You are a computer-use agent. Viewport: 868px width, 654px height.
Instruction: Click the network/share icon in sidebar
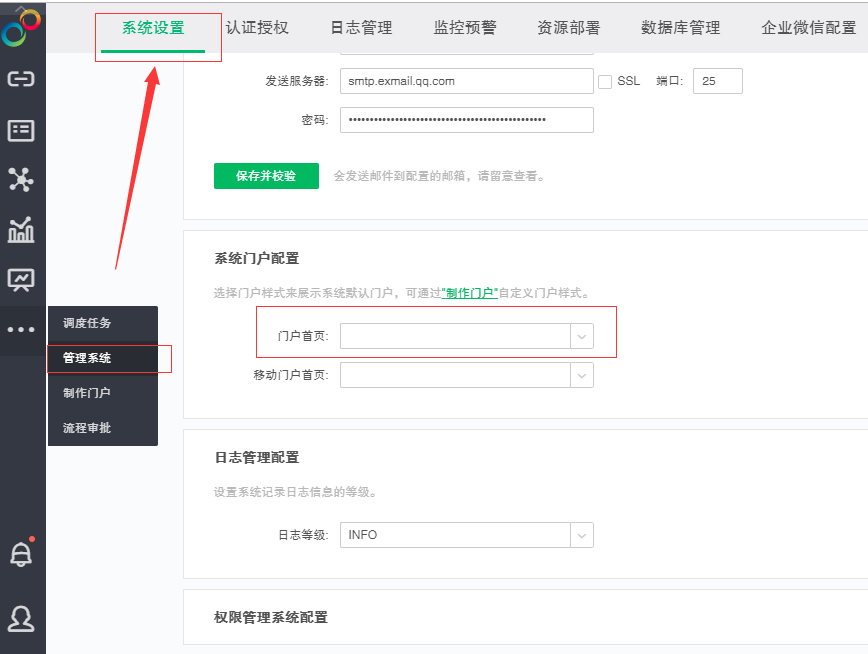22,180
